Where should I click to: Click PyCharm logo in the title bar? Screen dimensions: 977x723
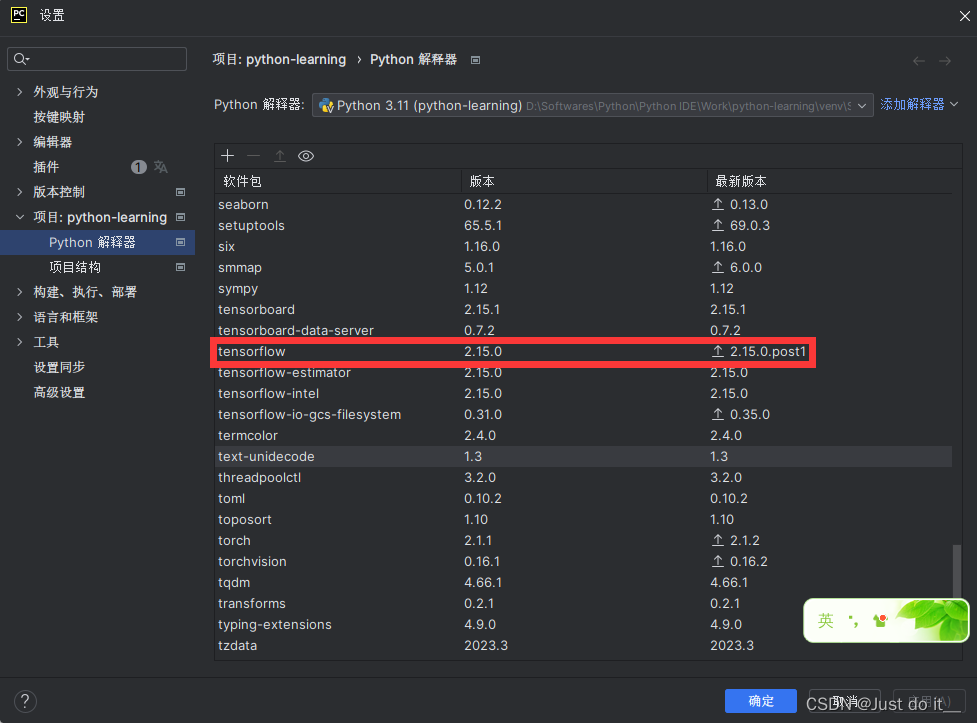(x=19, y=15)
